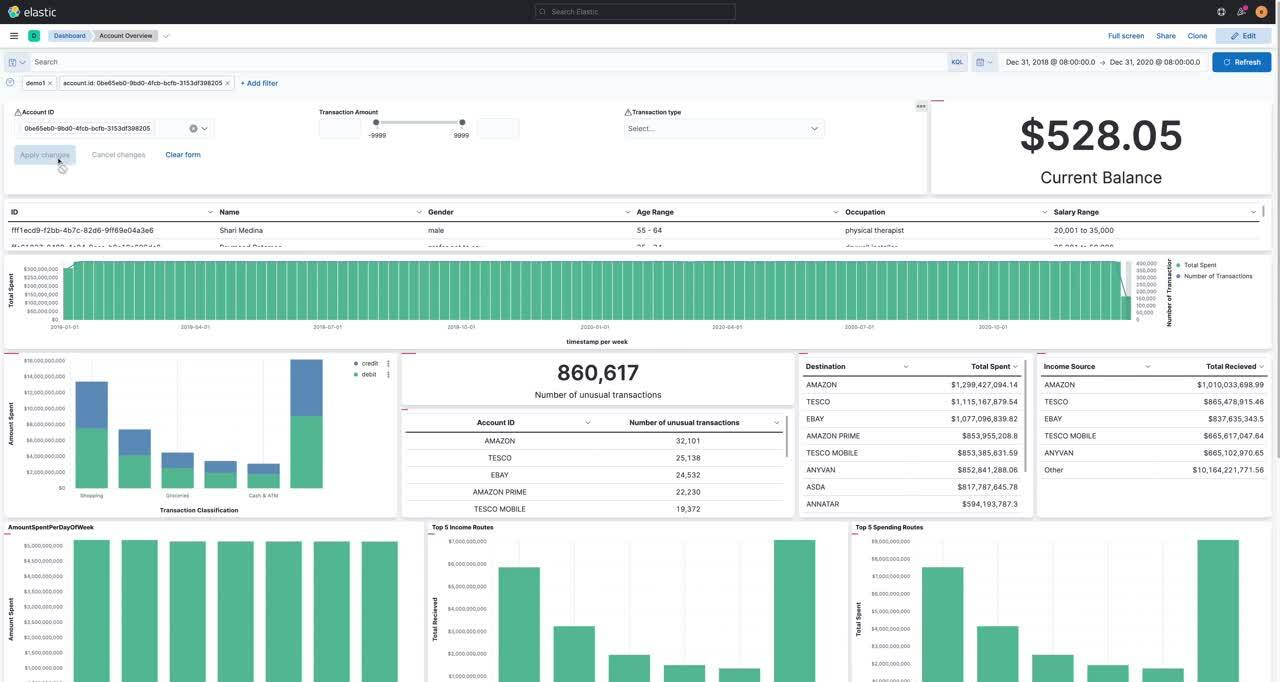Click + Add filter
Viewport: 1280px width, 682px height.
pyautogui.click(x=259, y=83)
